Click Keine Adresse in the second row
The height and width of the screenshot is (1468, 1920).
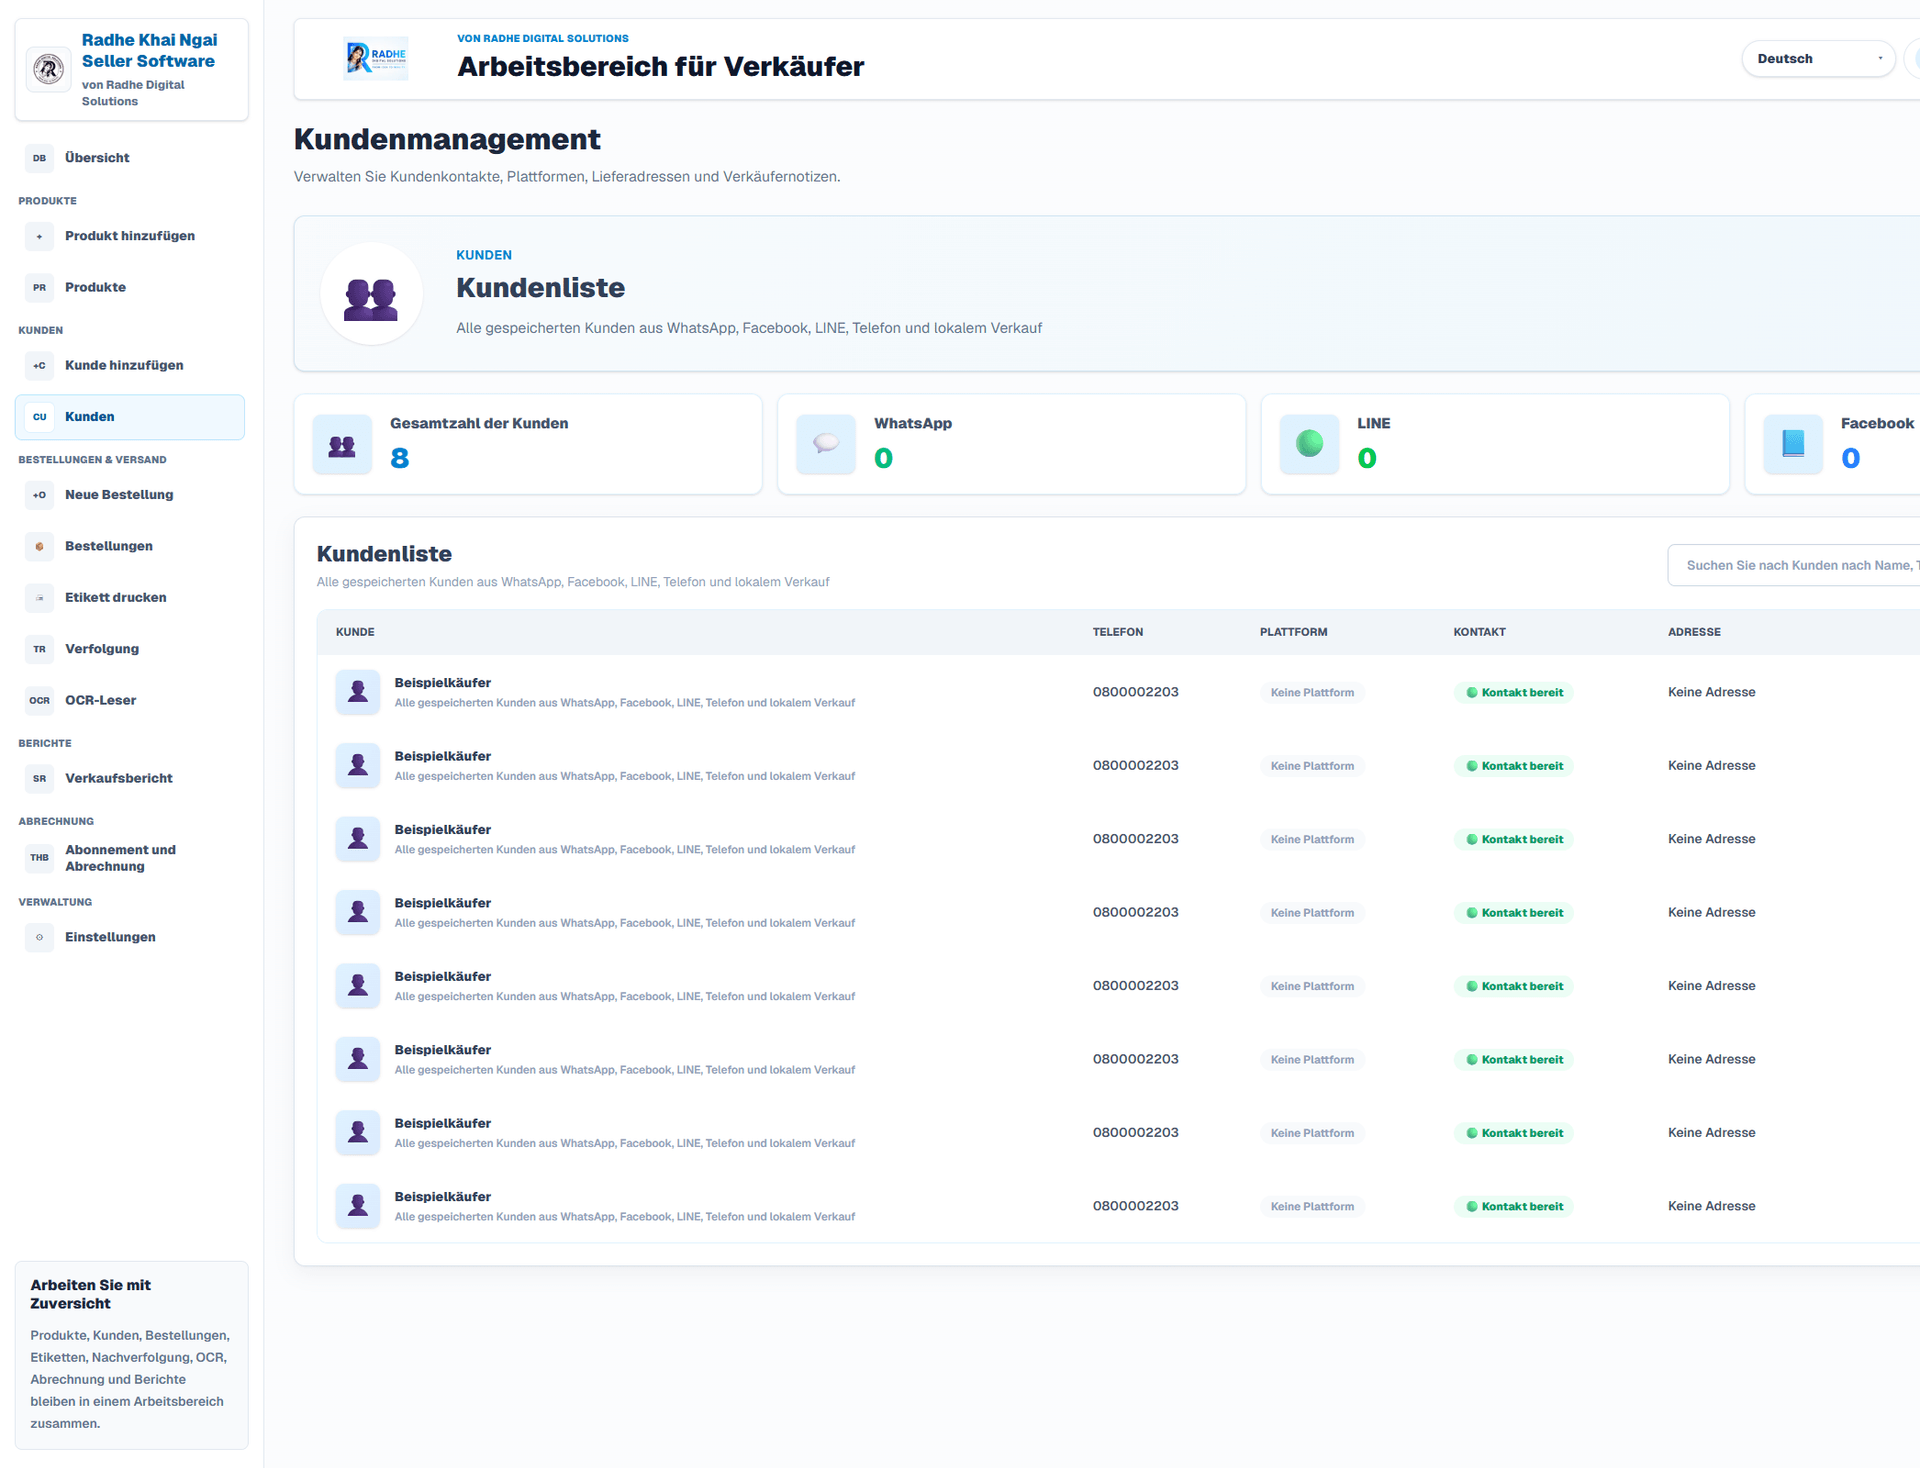(x=1711, y=766)
